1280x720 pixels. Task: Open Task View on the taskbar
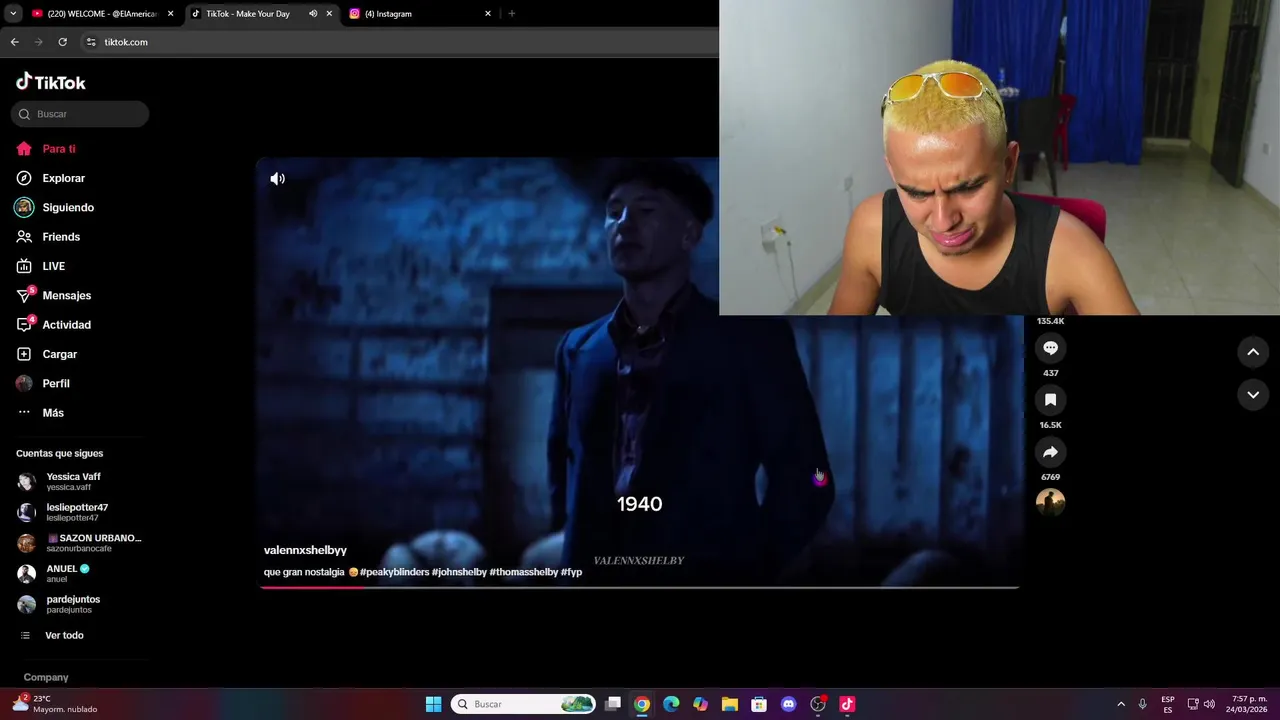(613, 704)
